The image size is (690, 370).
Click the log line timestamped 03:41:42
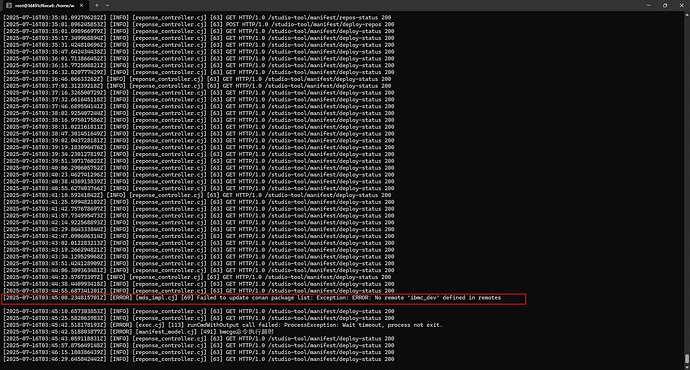tap(198, 209)
